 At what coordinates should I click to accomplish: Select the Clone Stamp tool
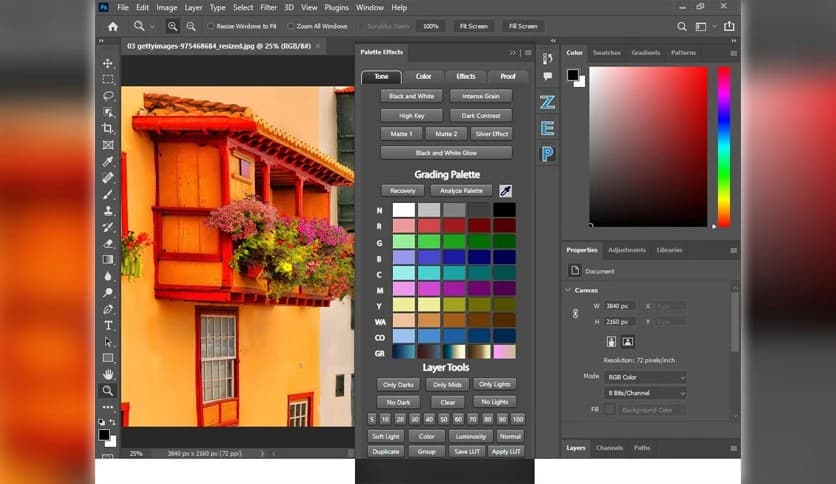108,211
